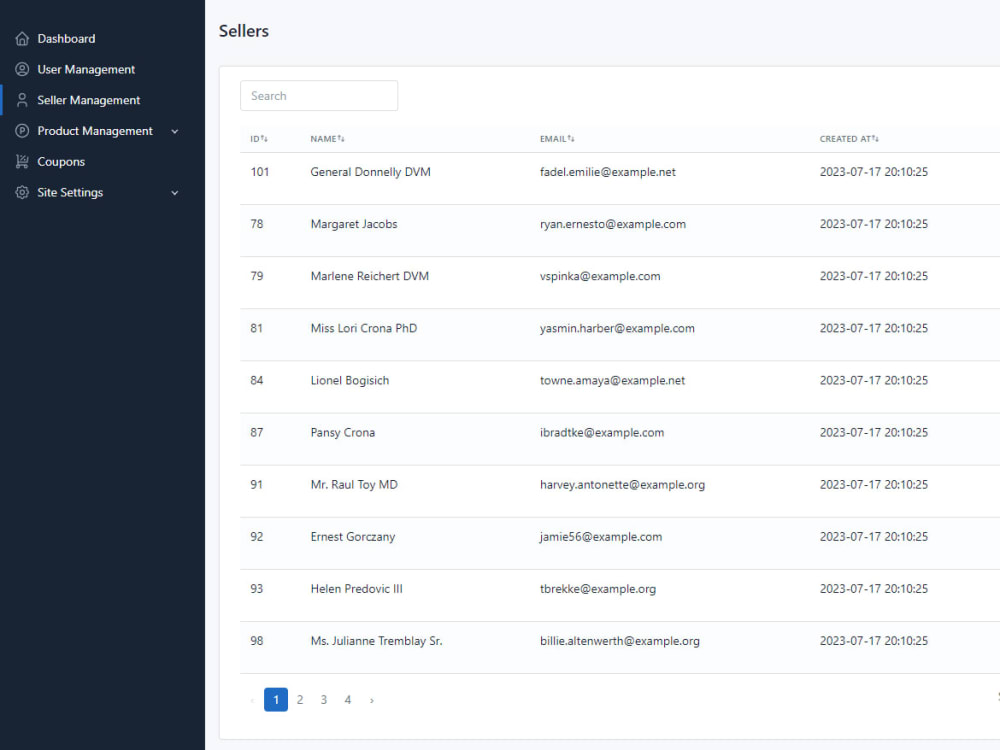
Task: Click the seller name Margaret Jacobs
Action: [354, 224]
